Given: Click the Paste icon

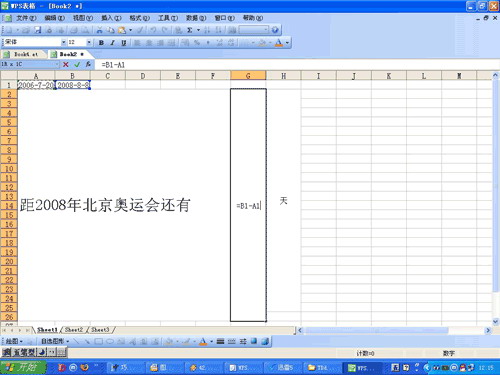Looking at the screenshot, I should 122,30.
